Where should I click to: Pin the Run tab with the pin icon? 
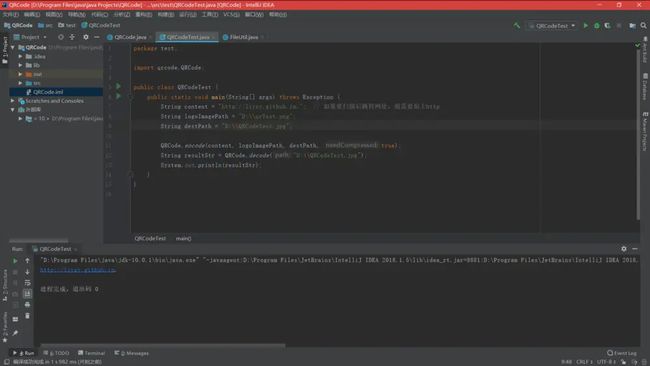15,333
